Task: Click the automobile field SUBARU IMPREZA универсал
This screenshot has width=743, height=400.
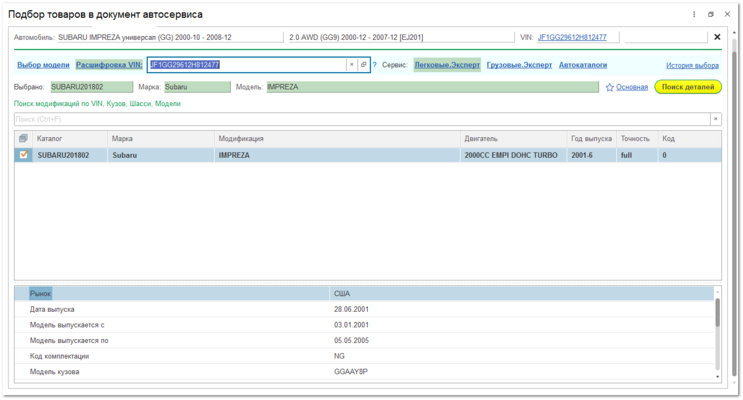Action: click(x=171, y=37)
